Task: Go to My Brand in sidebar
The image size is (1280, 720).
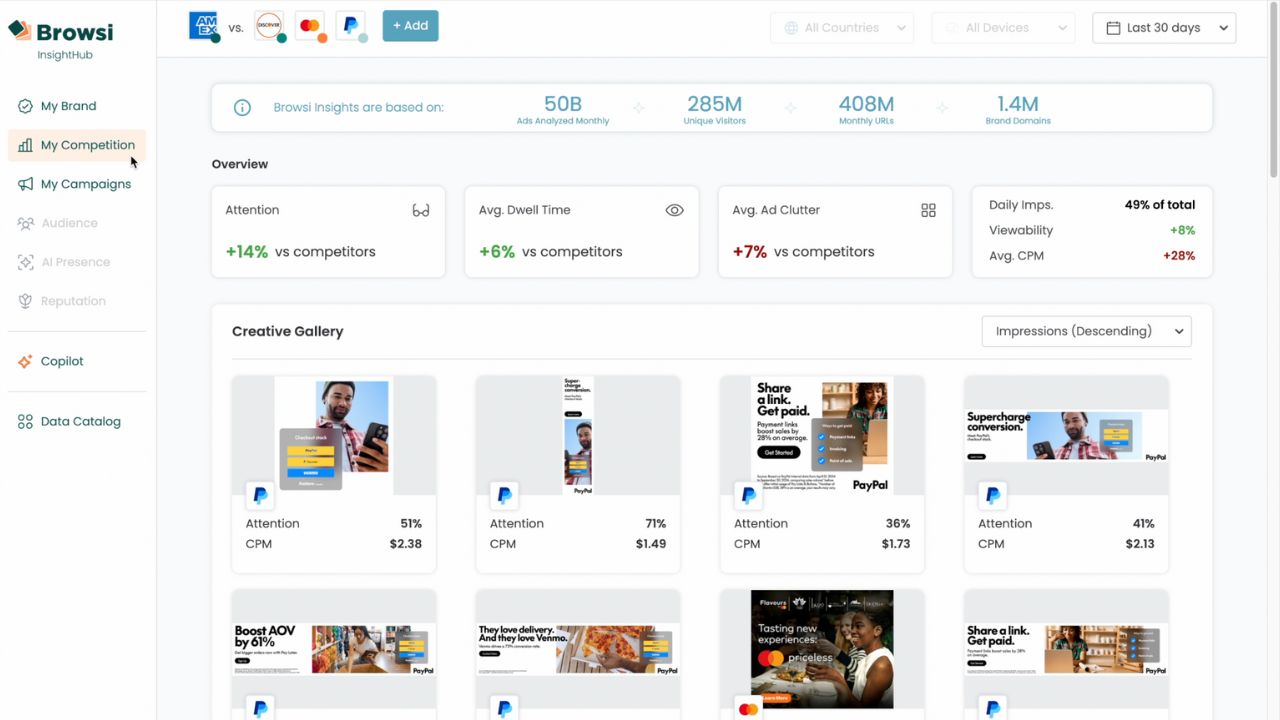Action: coord(77,106)
